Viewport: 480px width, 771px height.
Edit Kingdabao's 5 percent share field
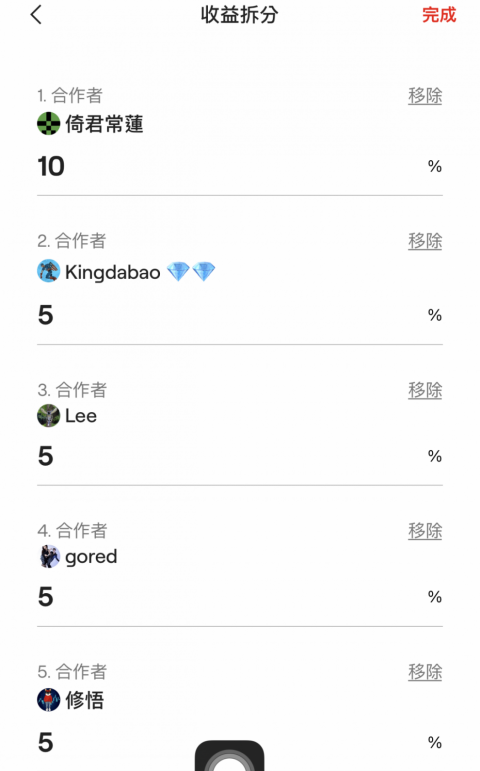pyautogui.click(x=240, y=315)
